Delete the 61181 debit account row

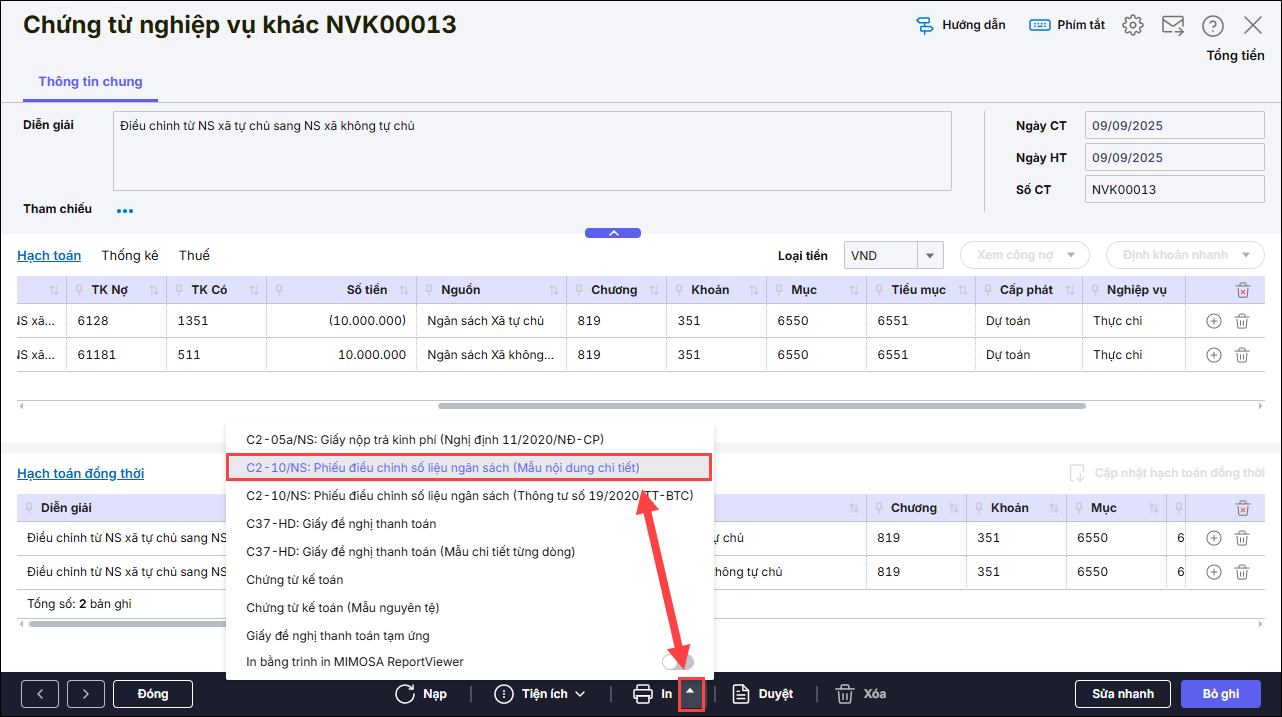(x=1241, y=355)
